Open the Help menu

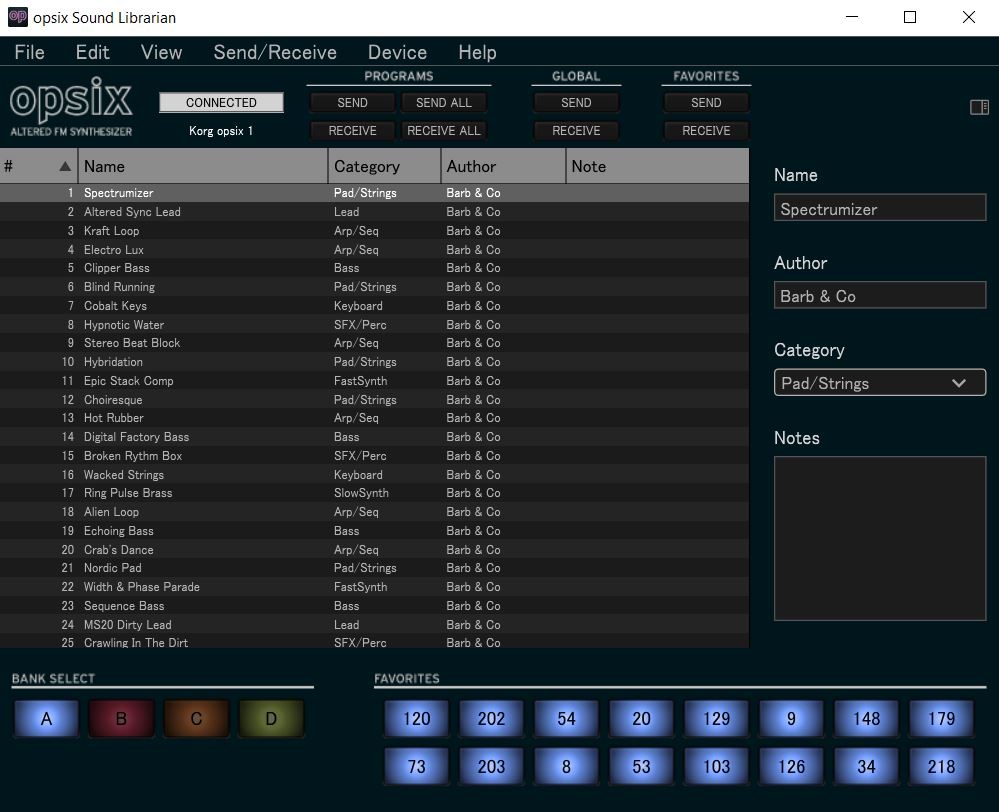(477, 52)
